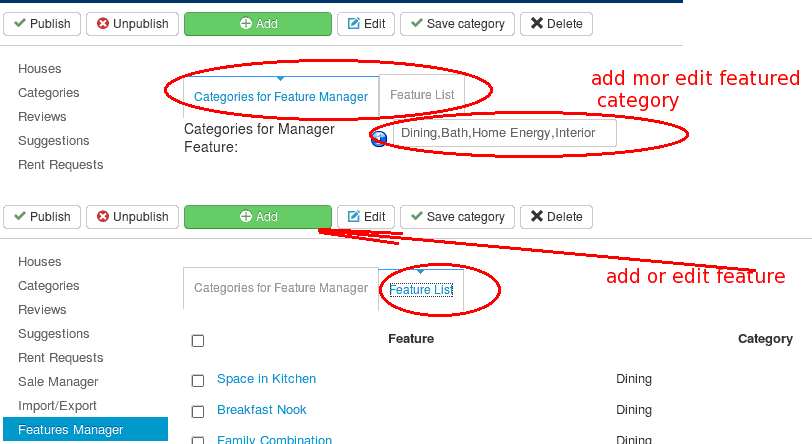Image resolution: width=812 pixels, height=444 pixels.
Task: Click the info icon beside the categories input
Action: pos(379,138)
